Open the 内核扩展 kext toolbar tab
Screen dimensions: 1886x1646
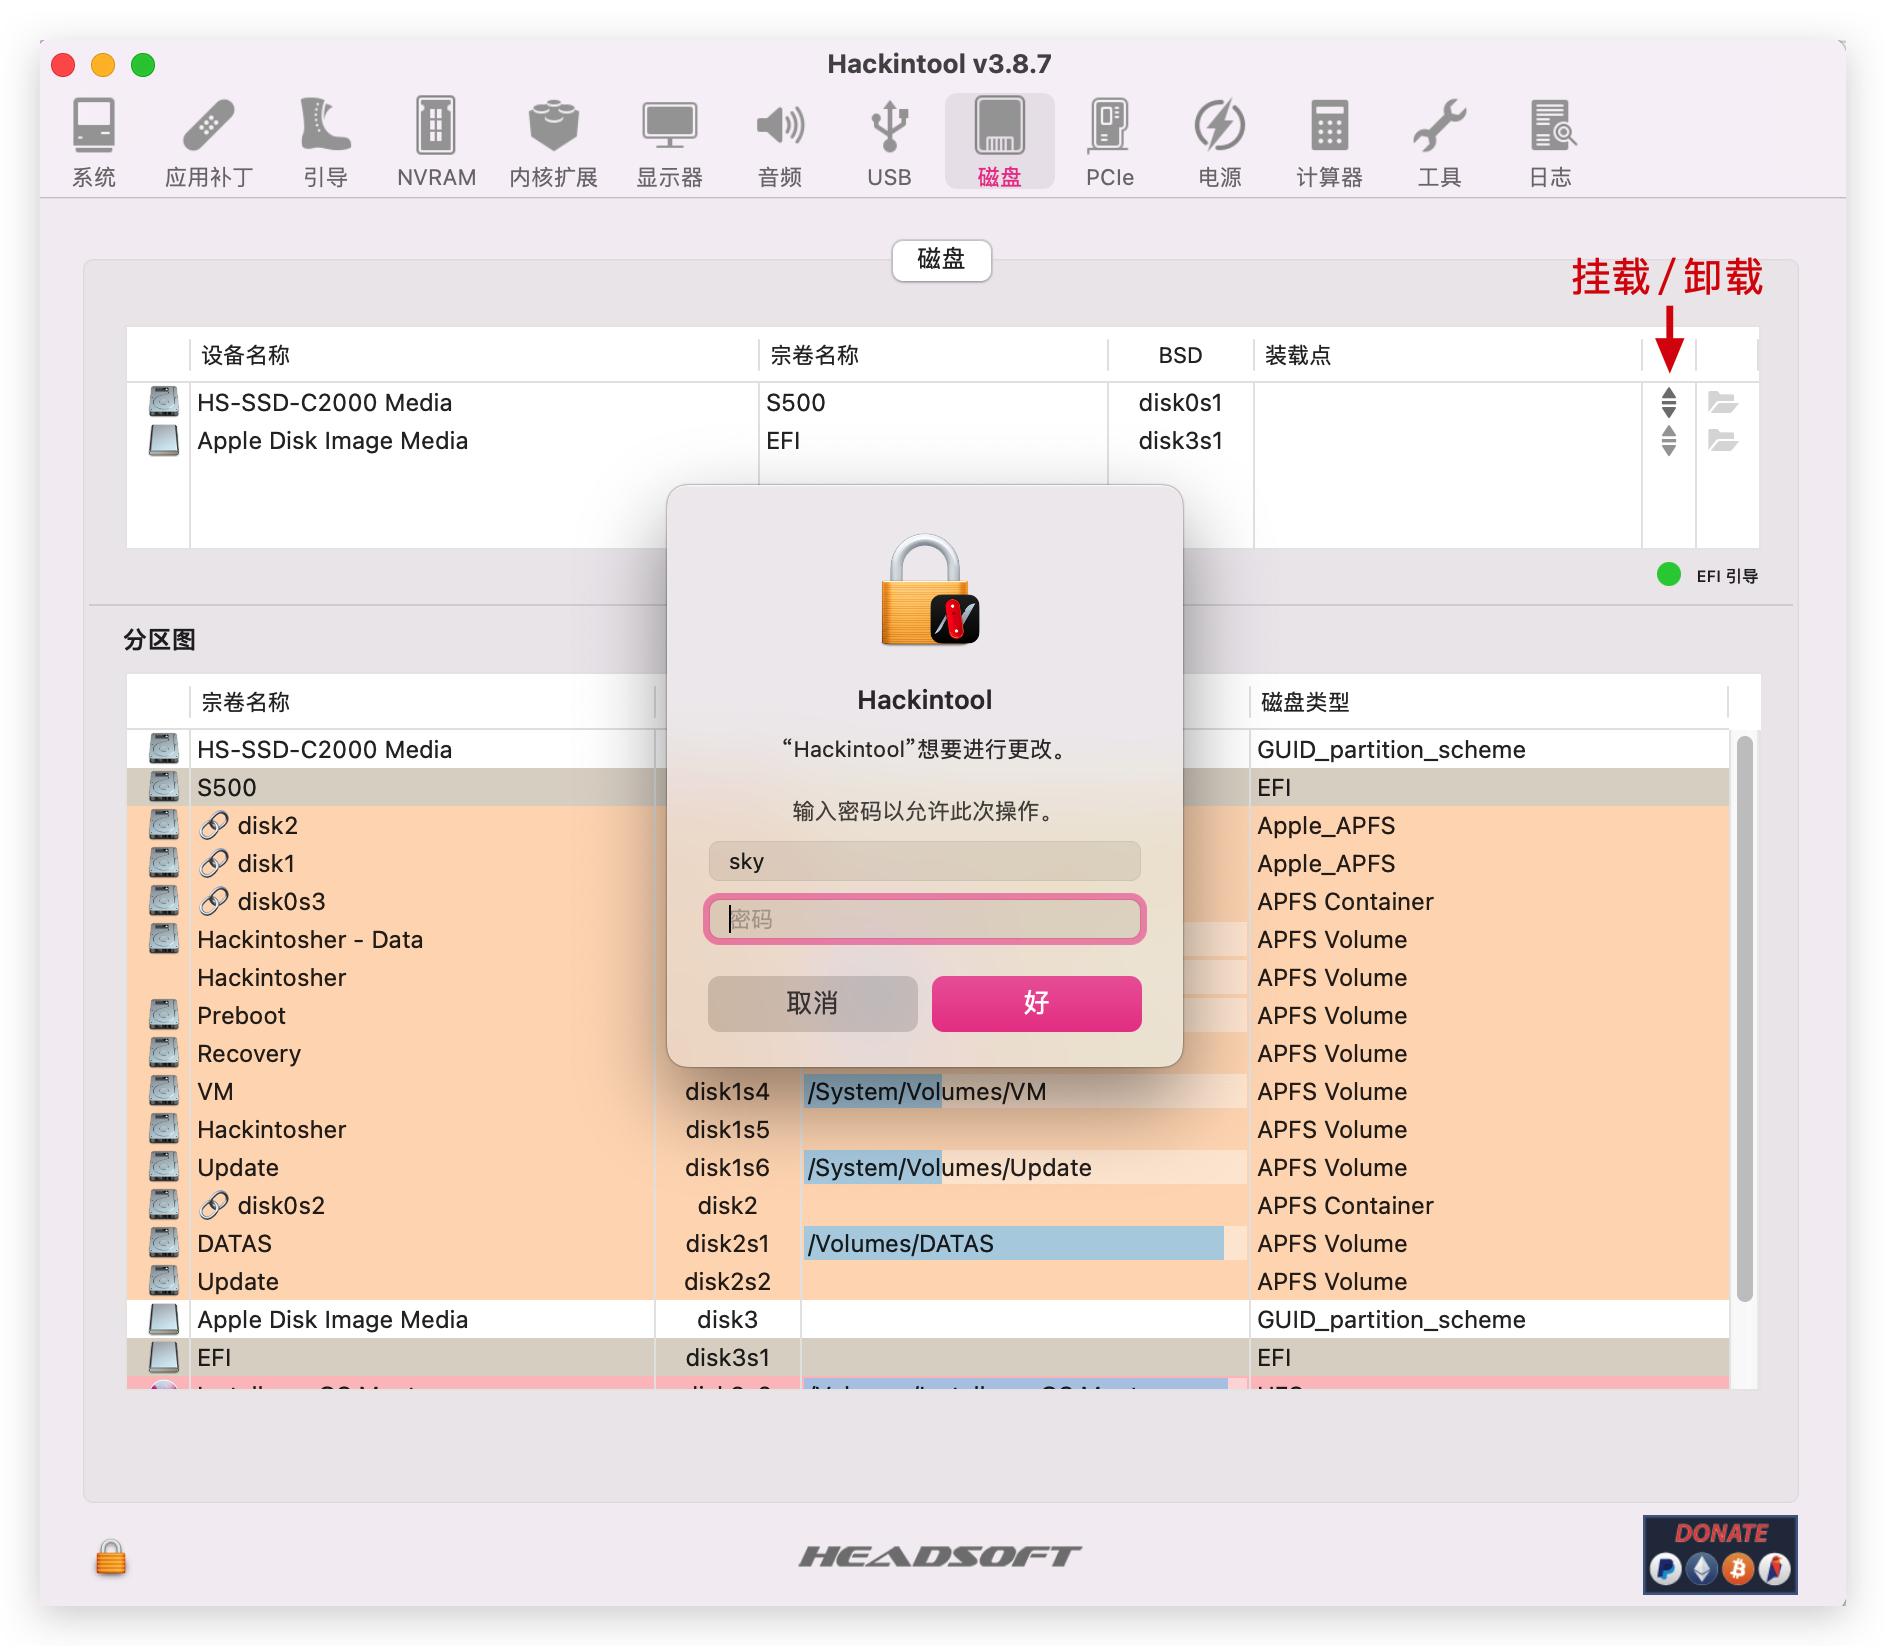[x=553, y=142]
